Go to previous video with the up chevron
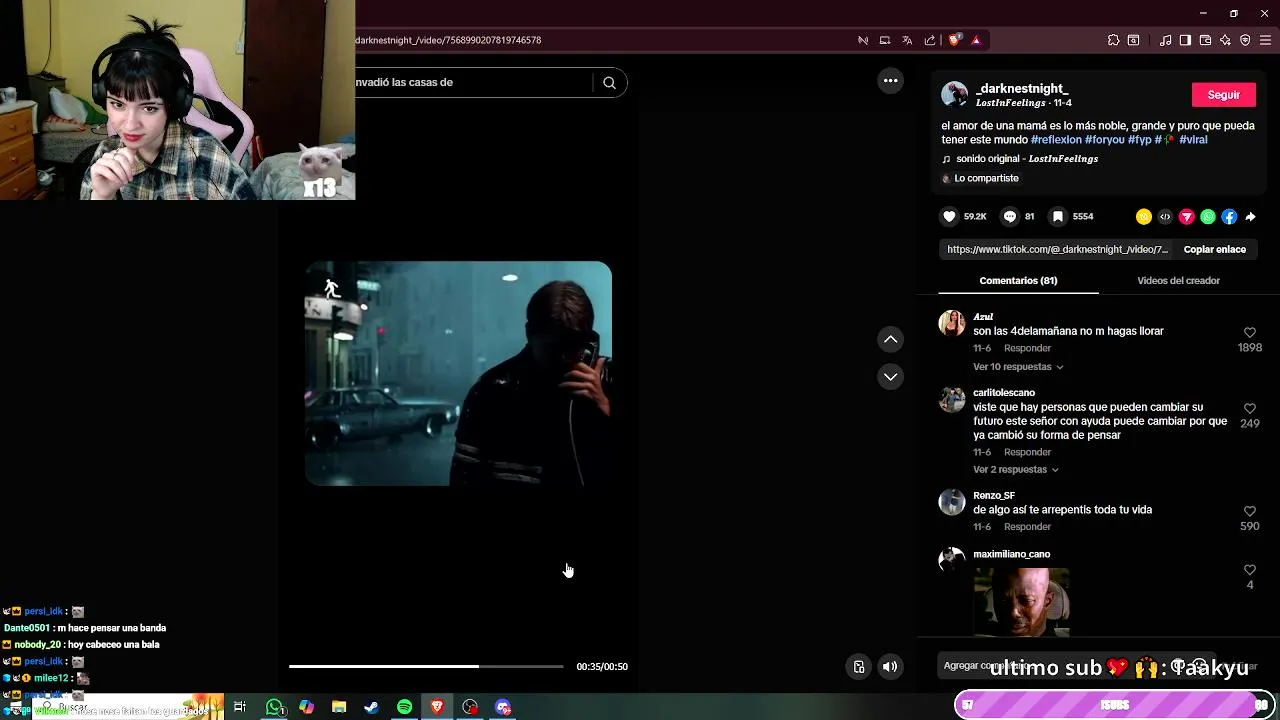 890,340
